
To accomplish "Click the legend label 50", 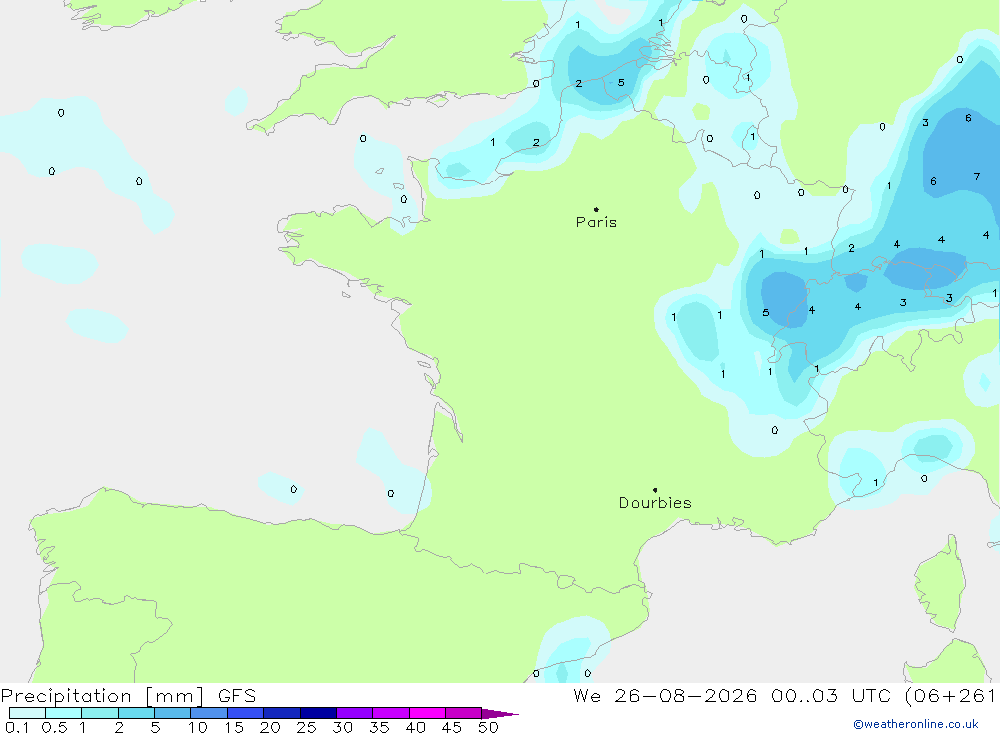I will (488, 727).
